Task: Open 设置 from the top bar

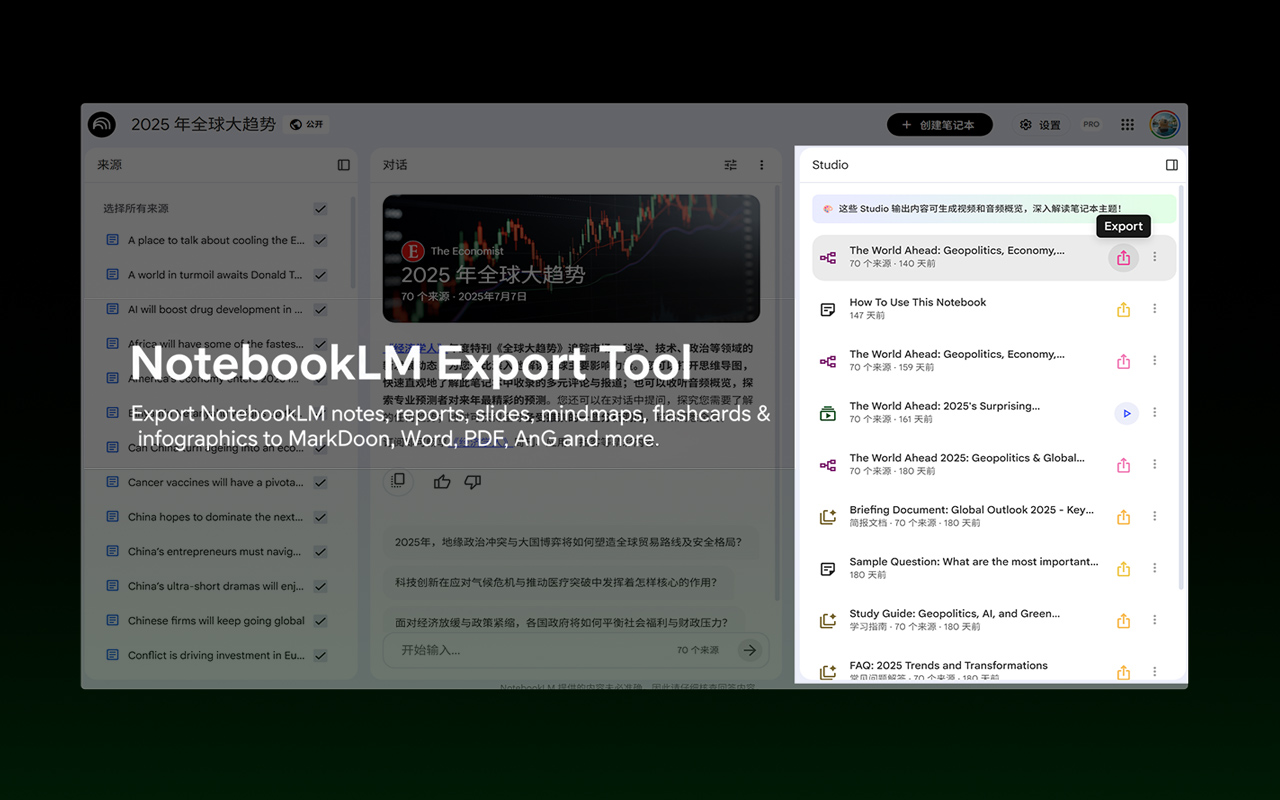Action: click(1040, 124)
